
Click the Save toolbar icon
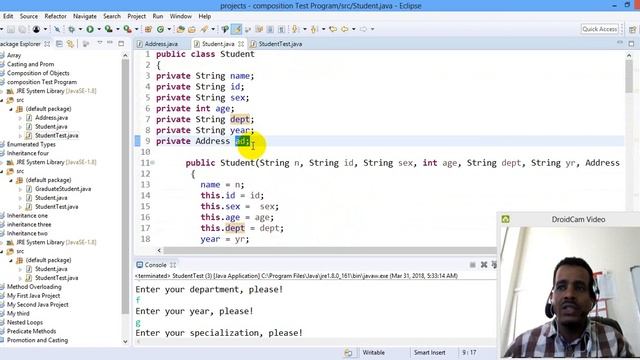tap(11, 29)
